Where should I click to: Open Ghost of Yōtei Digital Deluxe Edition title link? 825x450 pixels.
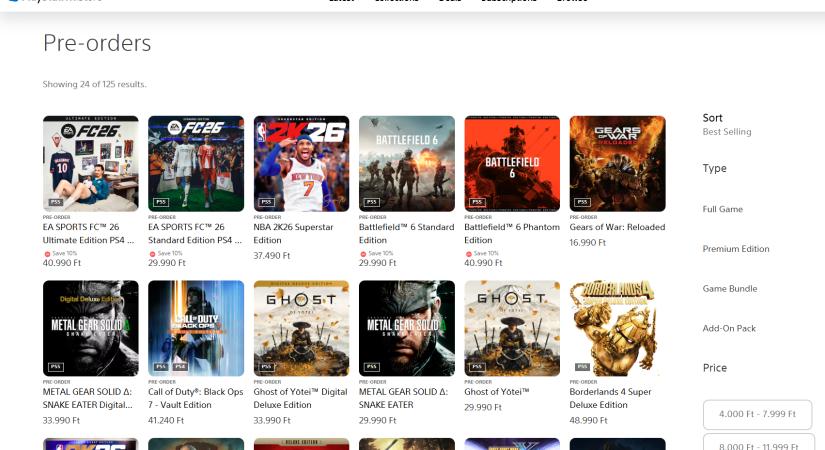(300, 398)
